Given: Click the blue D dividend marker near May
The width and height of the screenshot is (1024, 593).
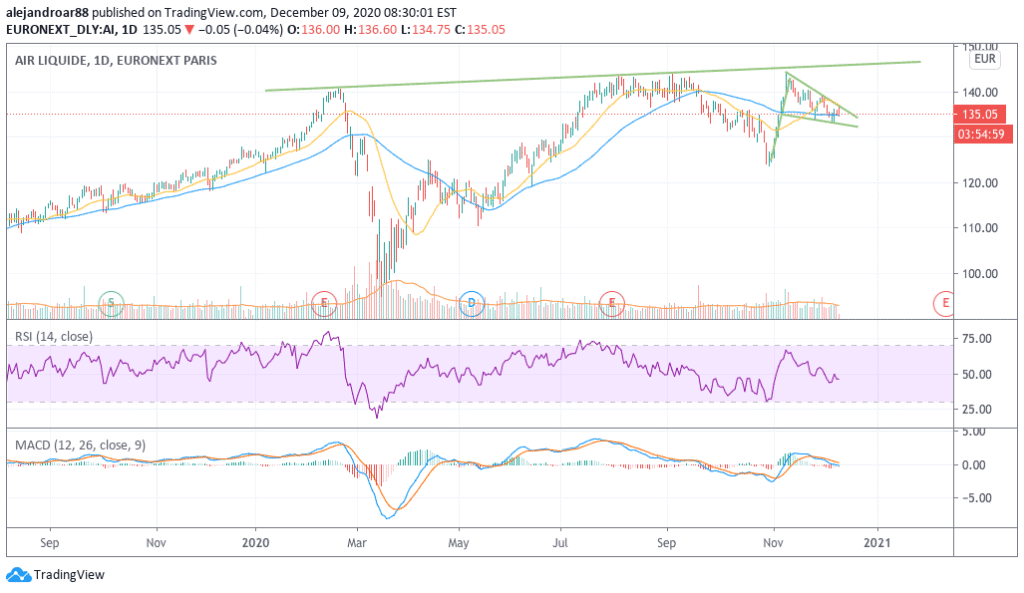Looking at the screenshot, I should [470, 303].
